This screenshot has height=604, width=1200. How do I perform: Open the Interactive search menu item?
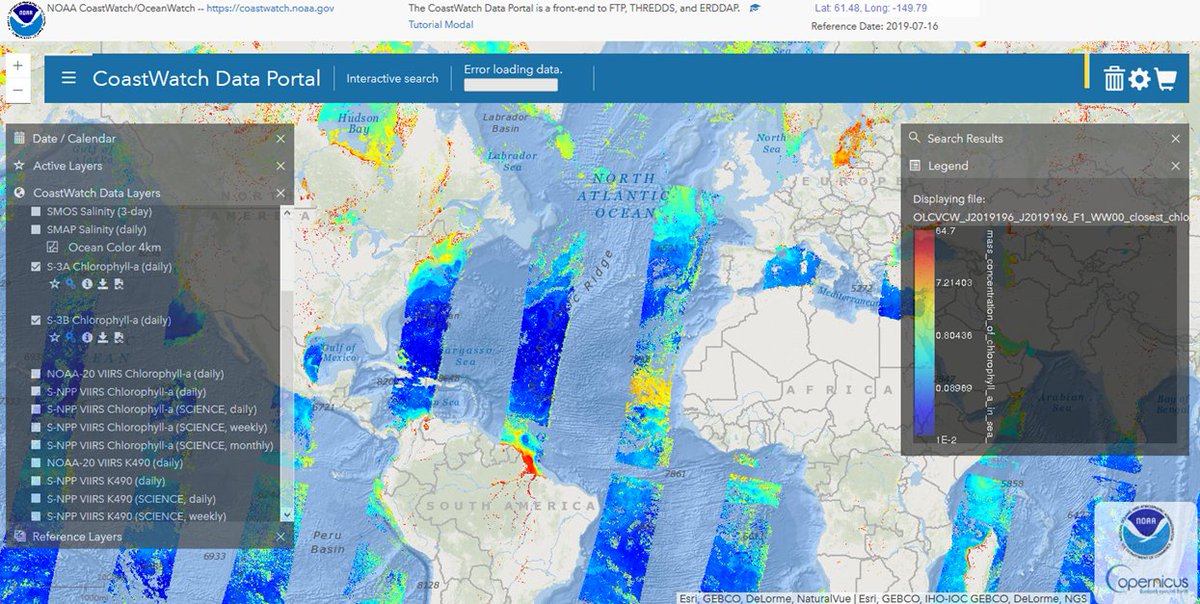click(392, 78)
